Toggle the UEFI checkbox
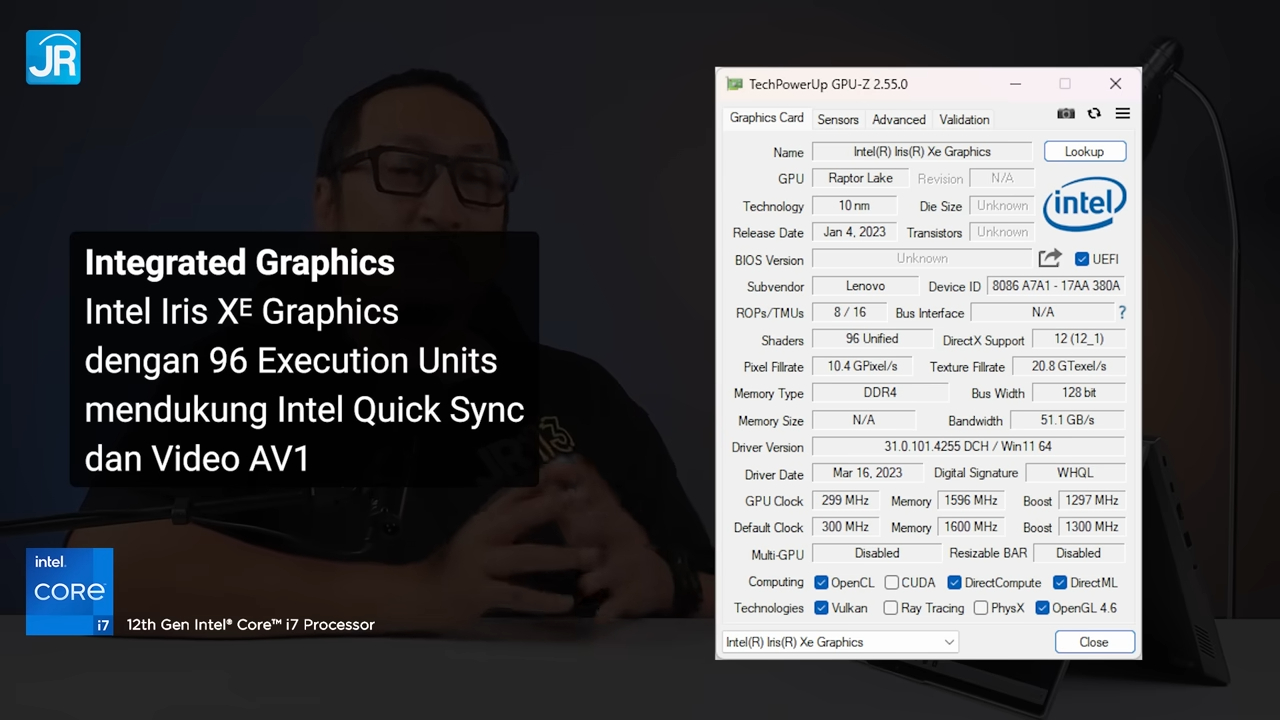The image size is (1280, 720). [x=1082, y=259]
